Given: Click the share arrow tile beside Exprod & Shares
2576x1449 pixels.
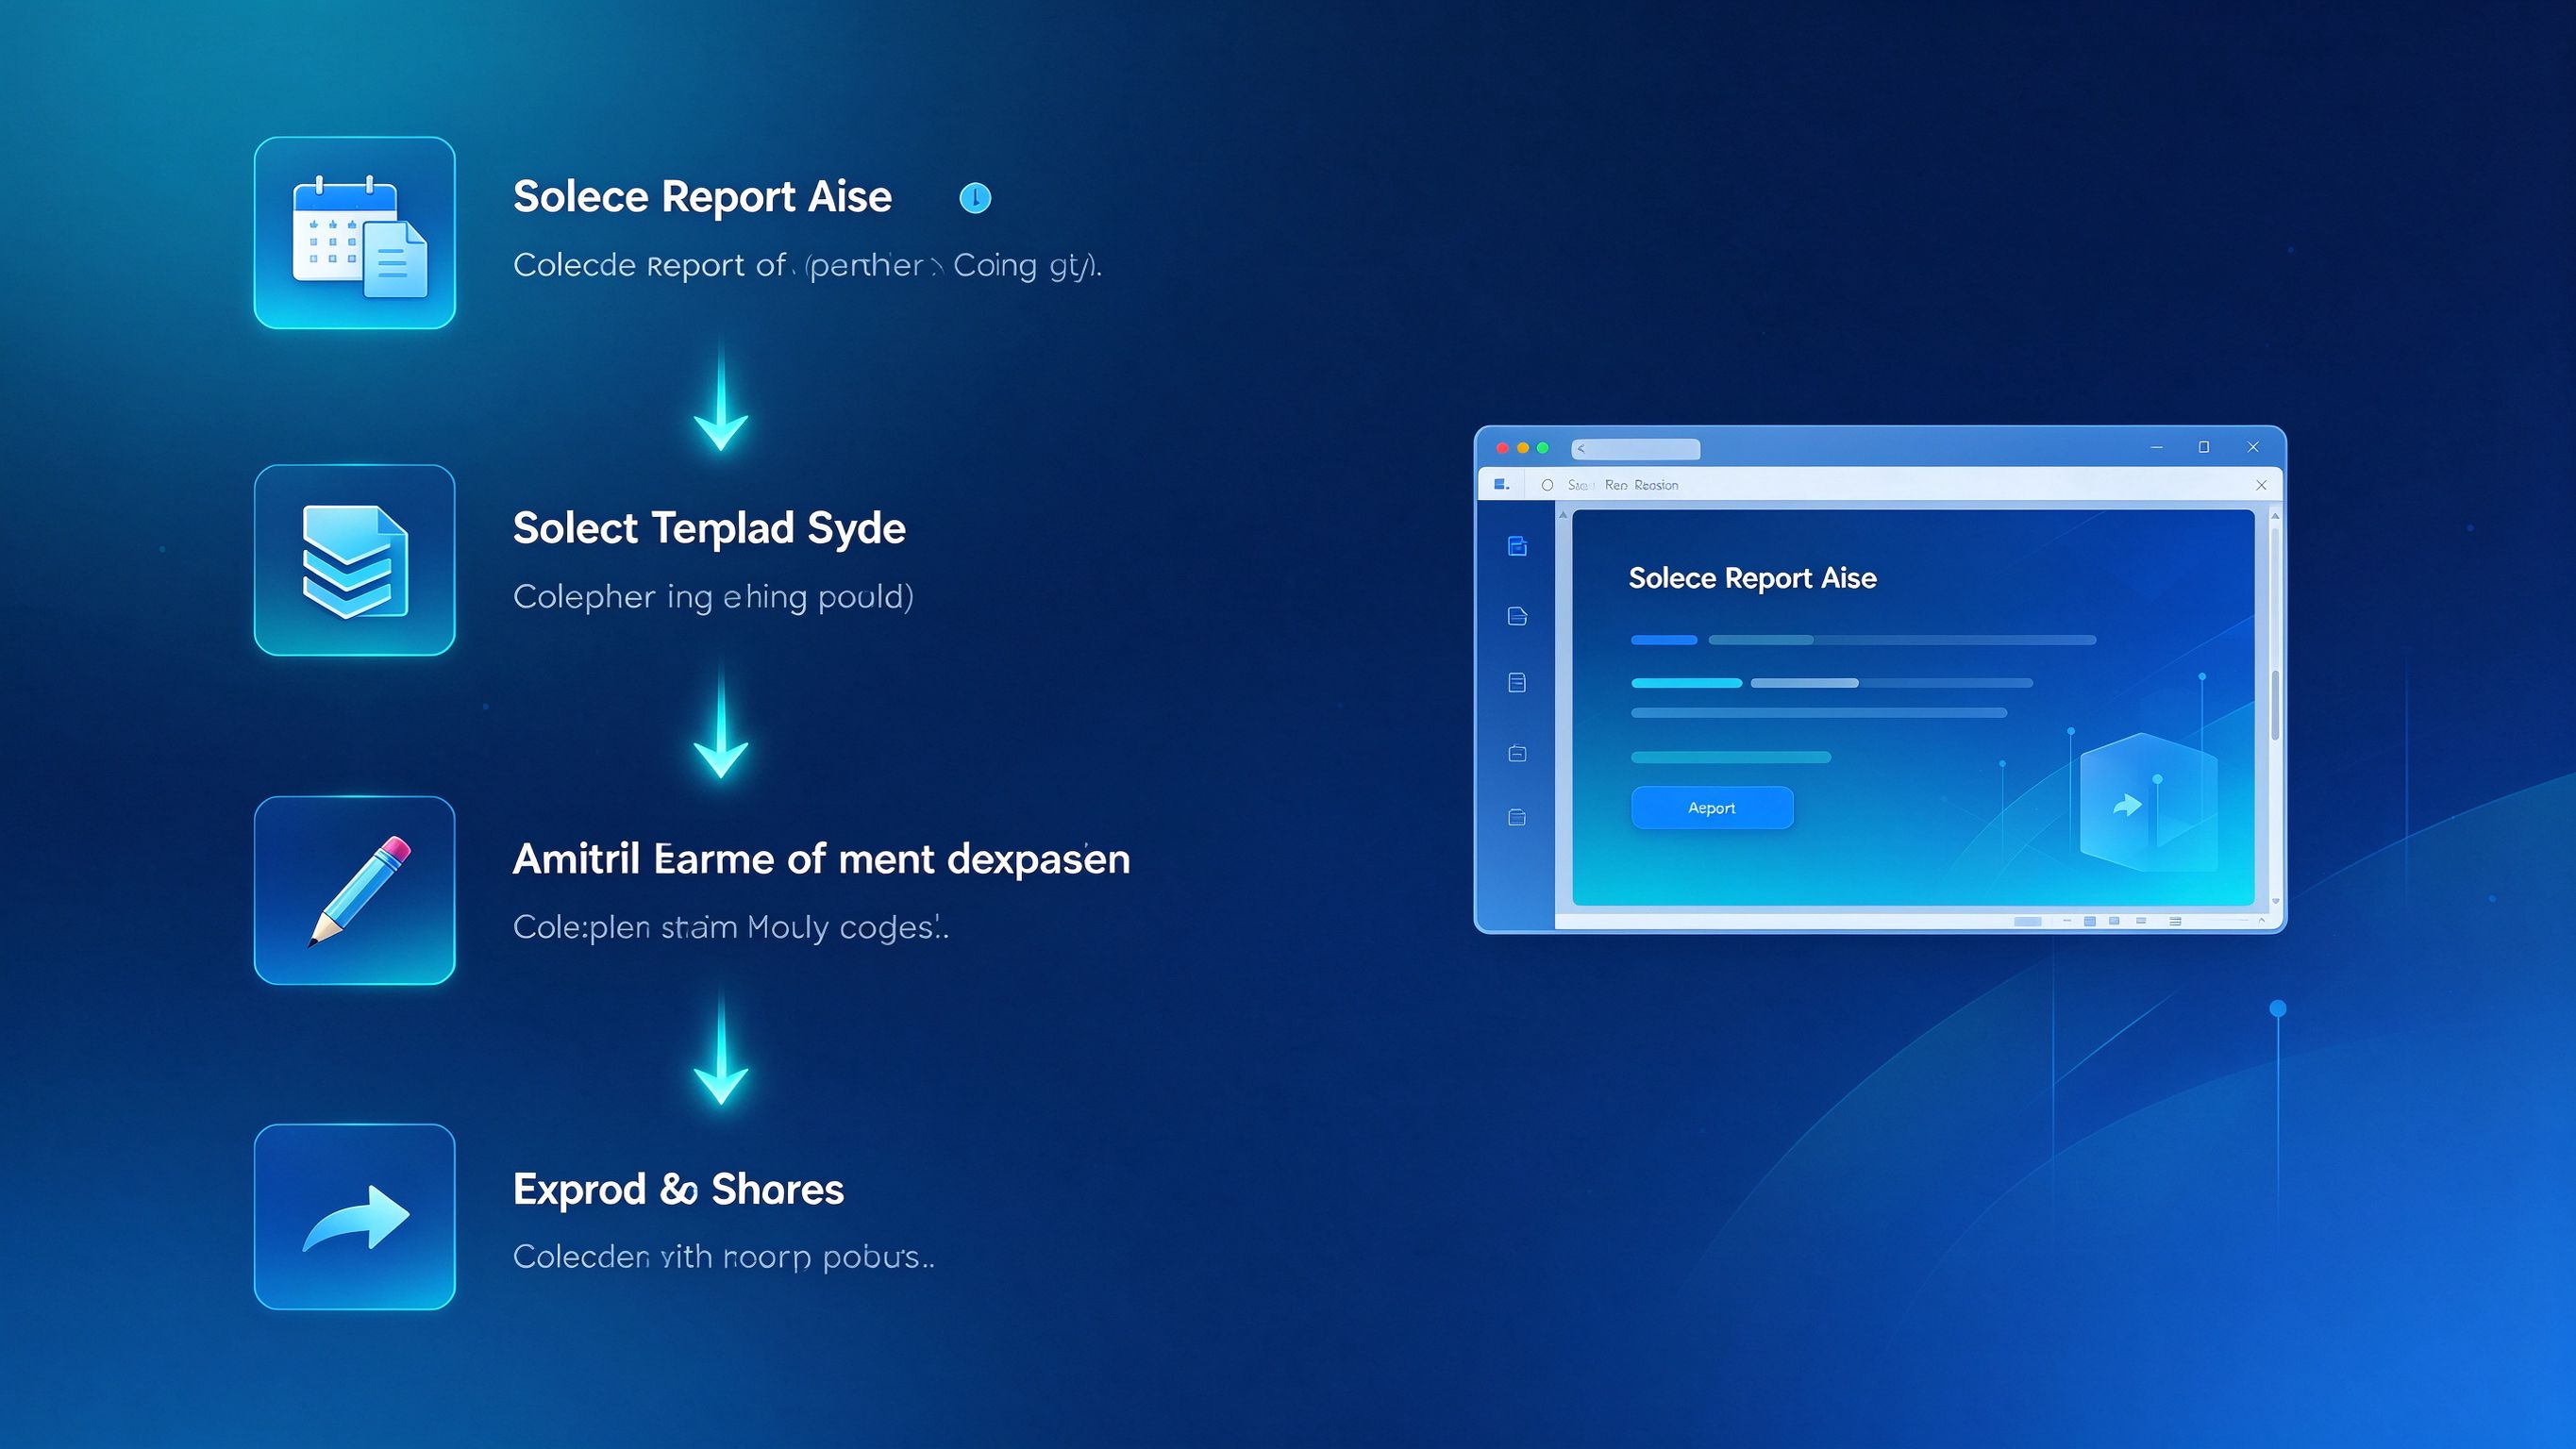Looking at the screenshot, I should pos(355,1217).
